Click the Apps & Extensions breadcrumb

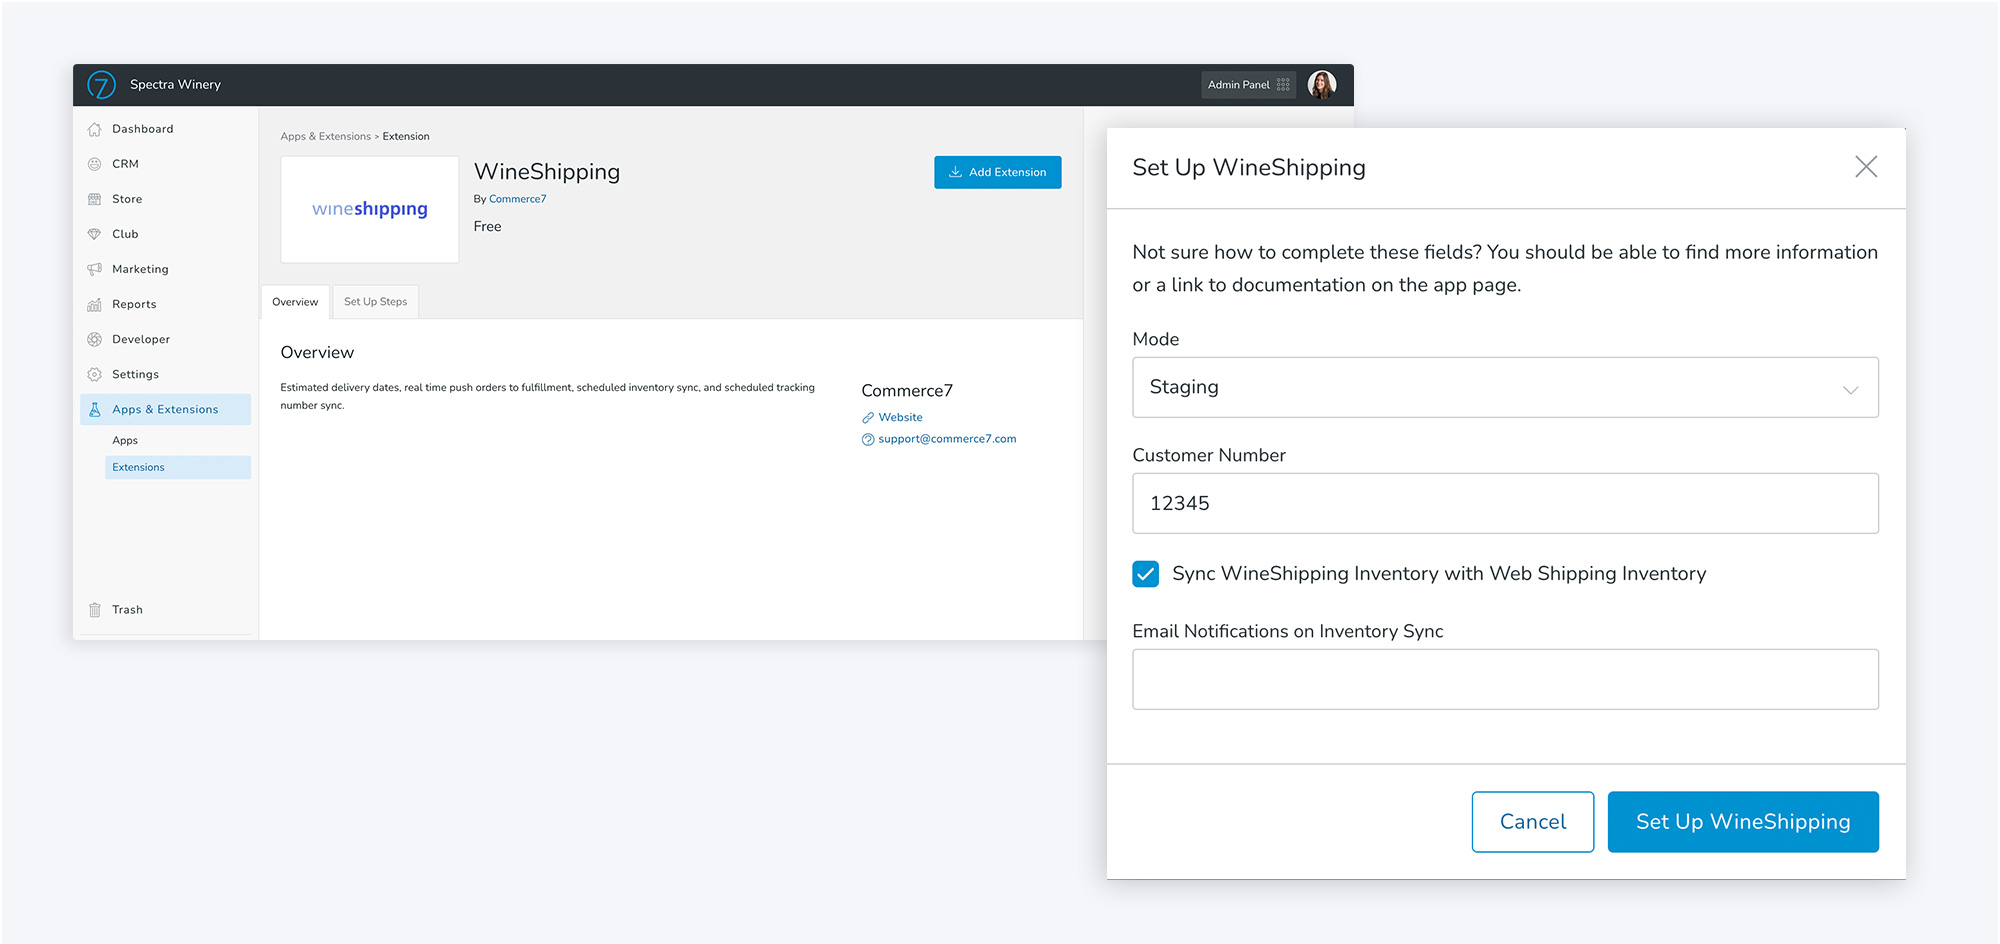tap(326, 137)
